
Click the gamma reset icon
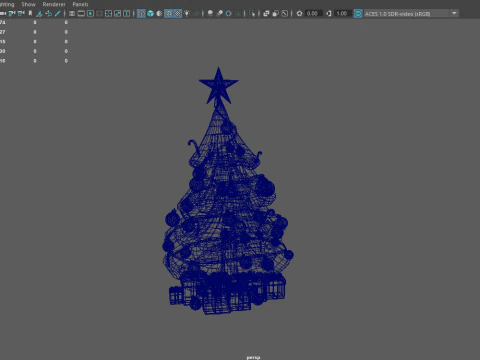click(329, 13)
